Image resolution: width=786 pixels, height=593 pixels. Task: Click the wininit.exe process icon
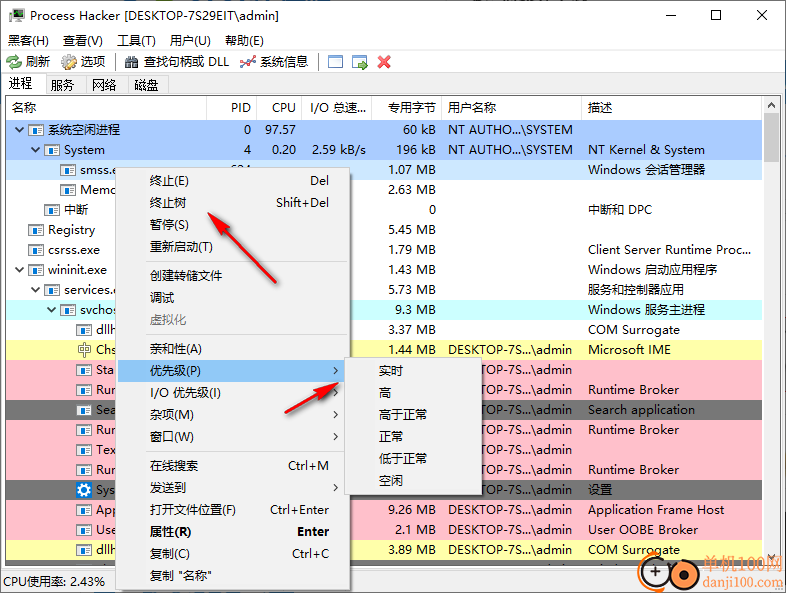click(x=36, y=270)
